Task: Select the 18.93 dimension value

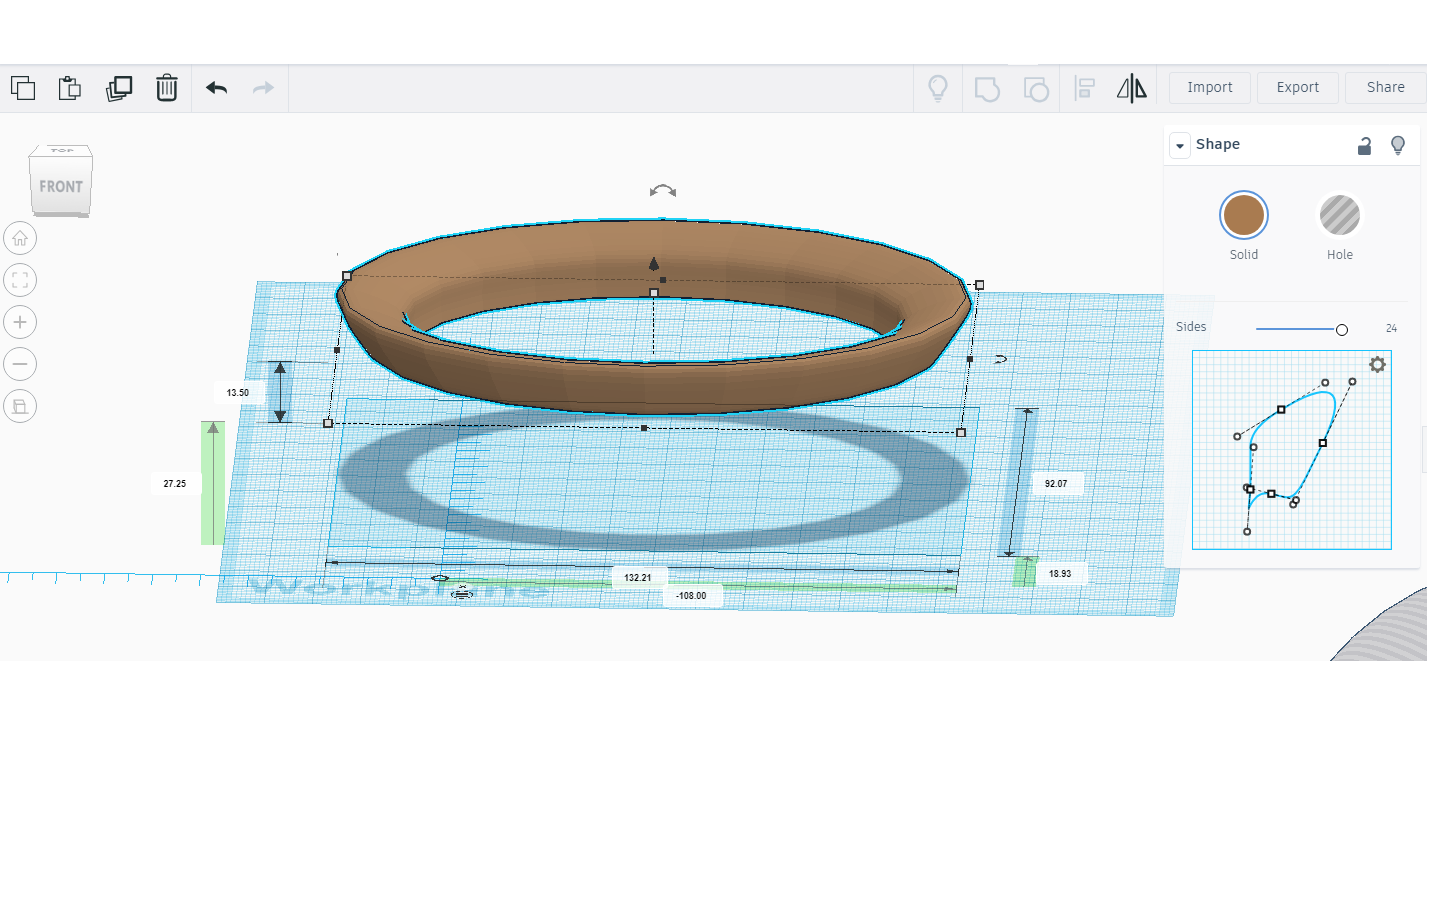Action: [1060, 574]
